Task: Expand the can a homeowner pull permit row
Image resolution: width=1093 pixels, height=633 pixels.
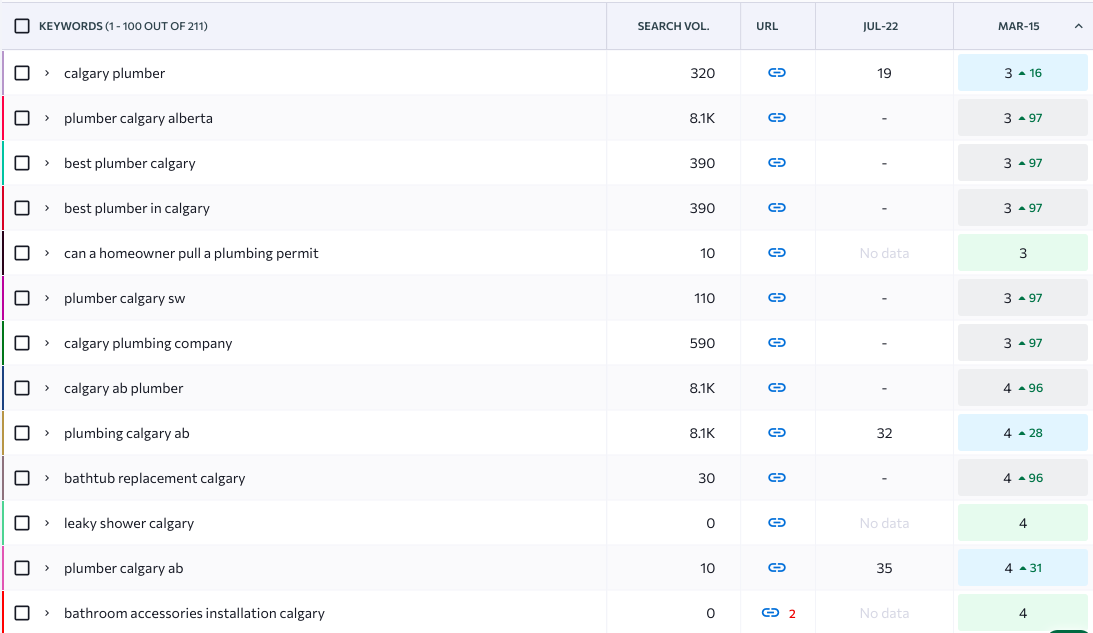Action: tap(47, 253)
